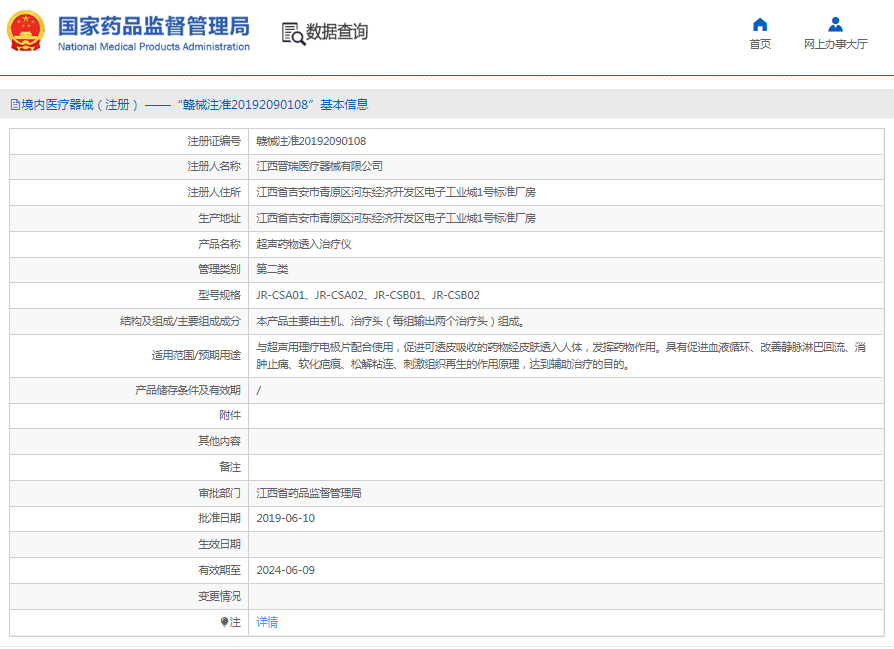The width and height of the screenshot is (894, 649).
Task: Click the 境内医疗器械(注册) breadcrumb heading
Action: [x=80, y=105]
